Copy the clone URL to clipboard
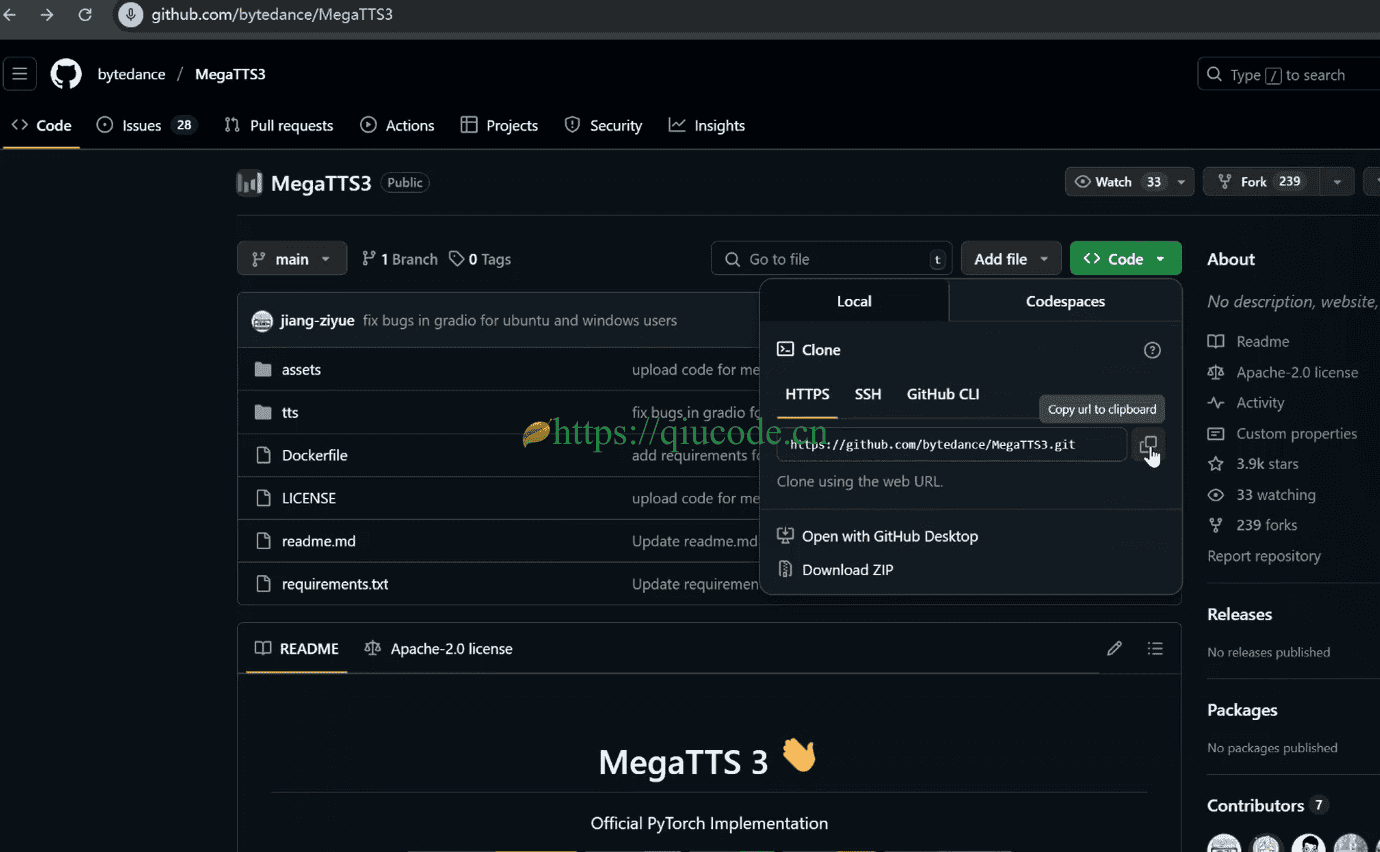The width and height of the screenshot is (1380, 852). [x=1148, y=445]
